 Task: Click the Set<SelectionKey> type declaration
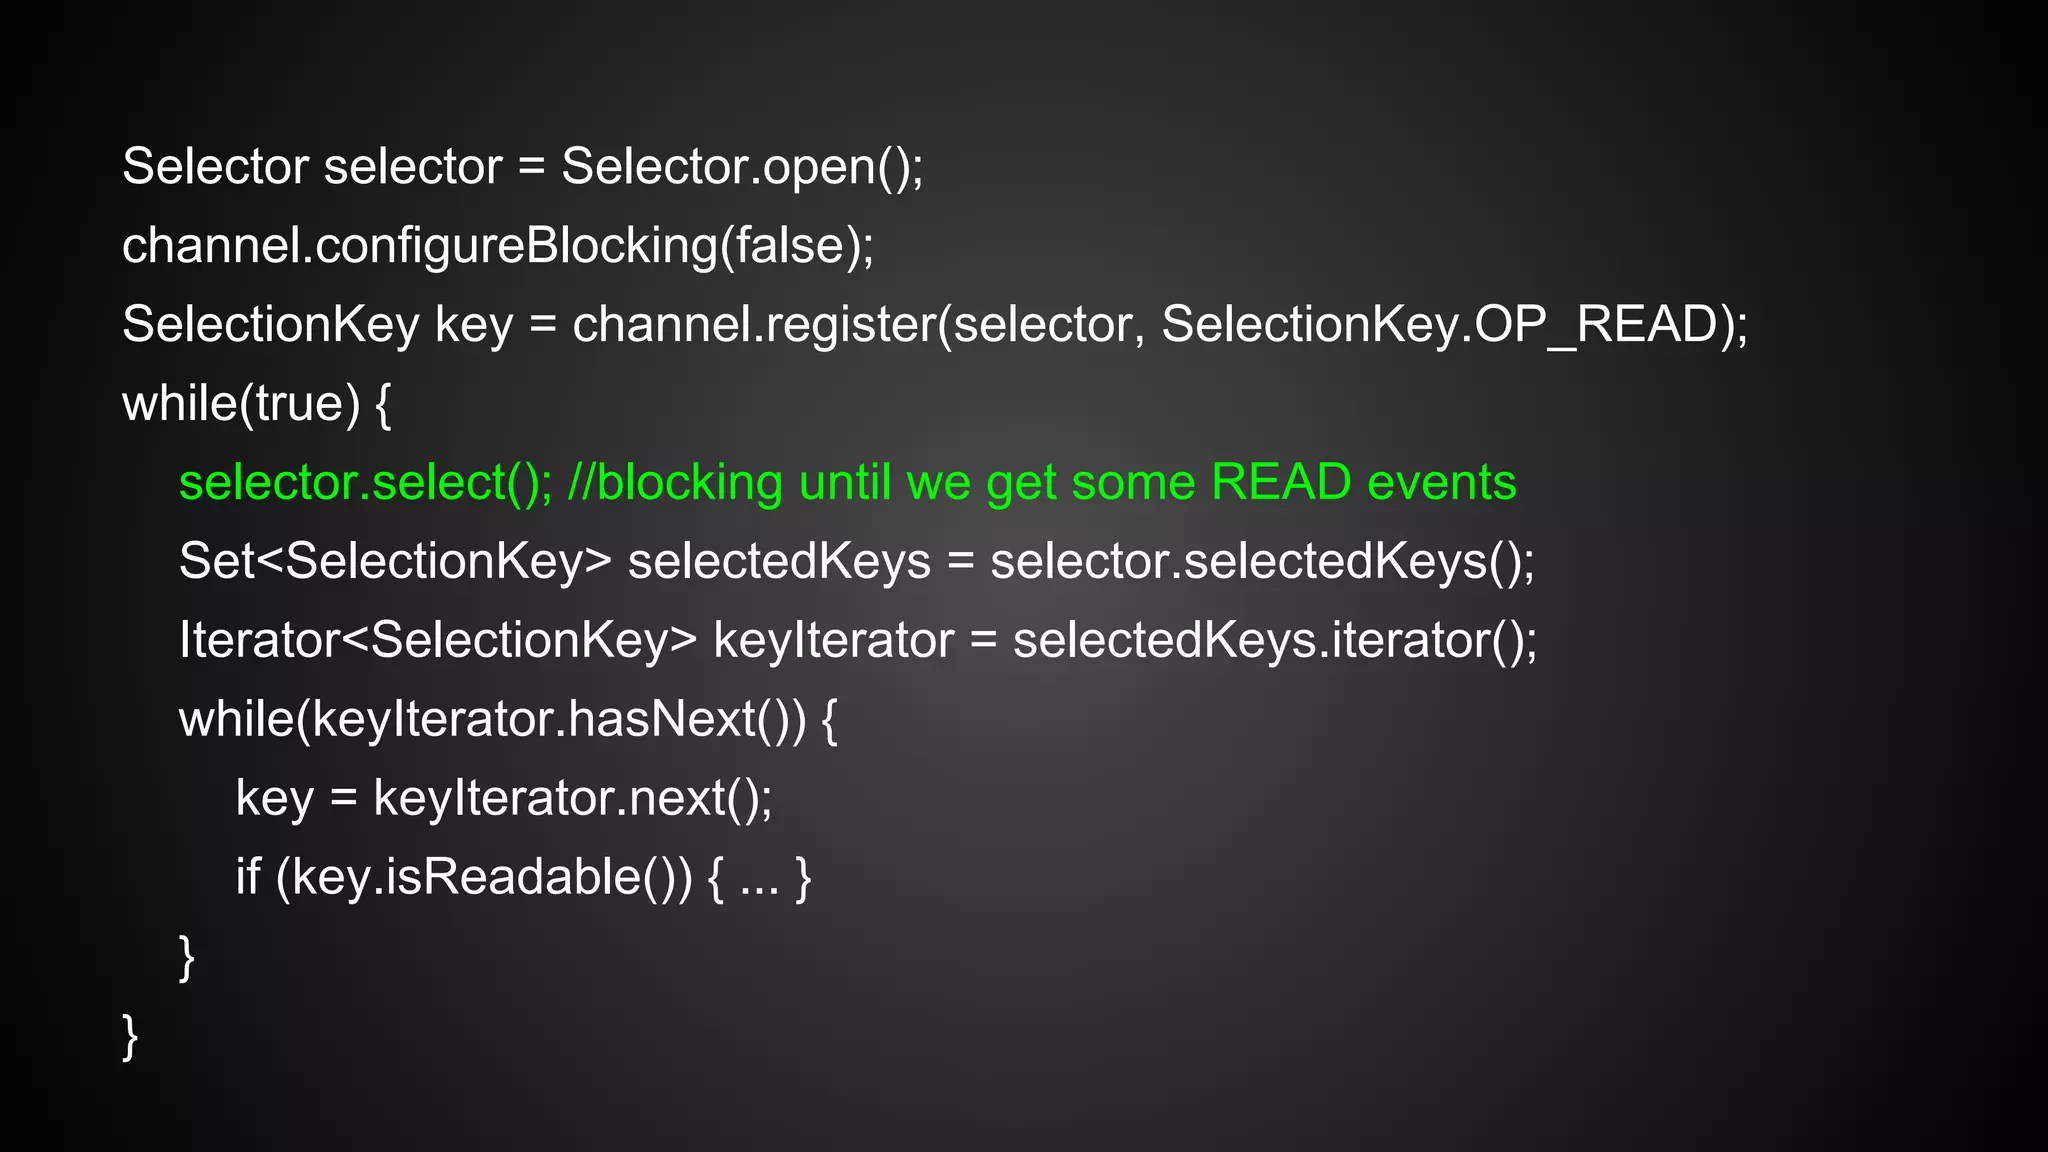point(395,561)
